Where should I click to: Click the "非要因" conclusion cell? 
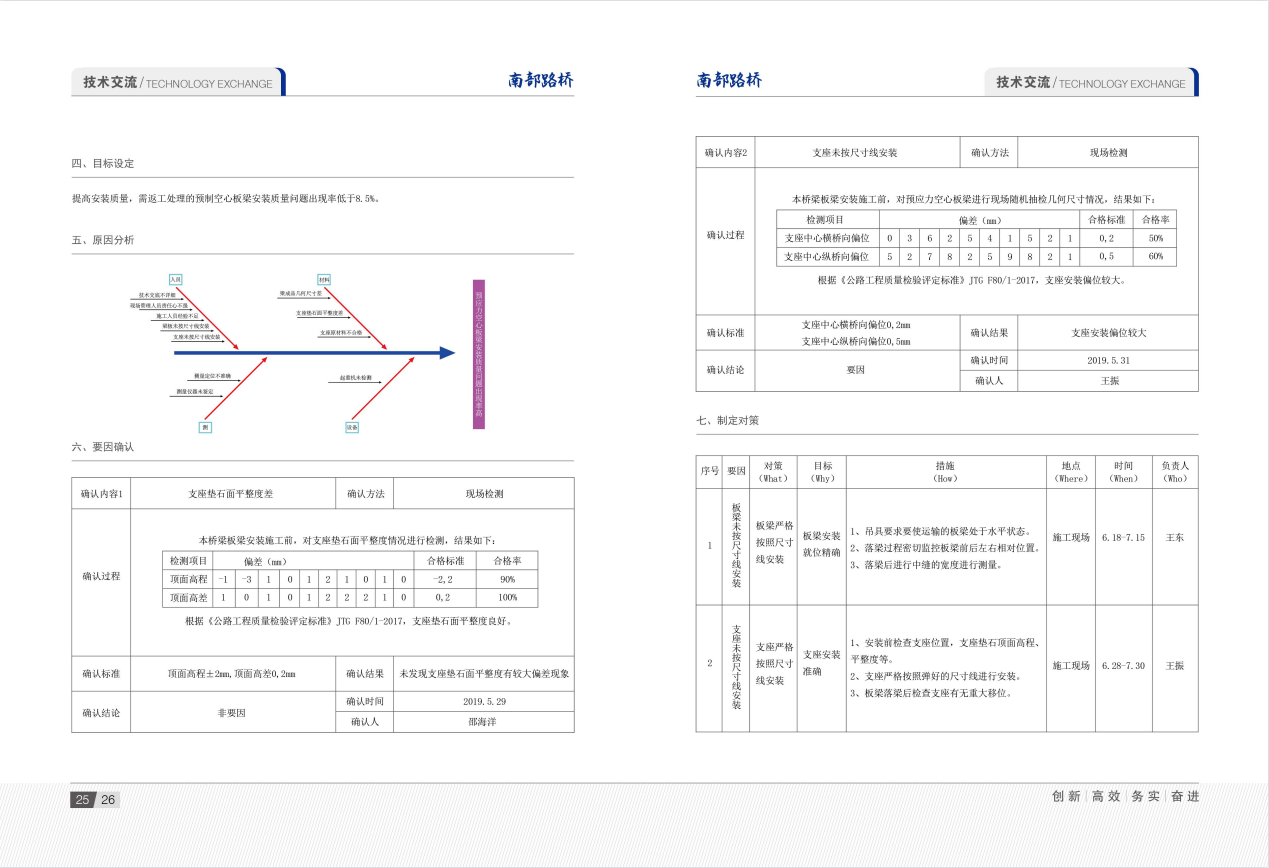pyautogui.click(x=231, y=713)
